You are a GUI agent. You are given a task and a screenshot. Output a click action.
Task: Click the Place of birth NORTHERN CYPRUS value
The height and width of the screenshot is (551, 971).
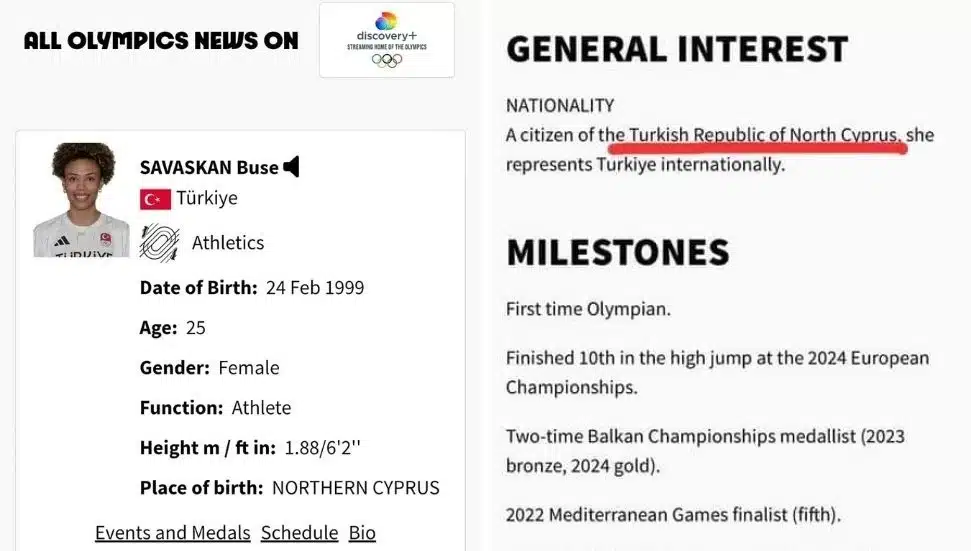(x=355, y=488)
